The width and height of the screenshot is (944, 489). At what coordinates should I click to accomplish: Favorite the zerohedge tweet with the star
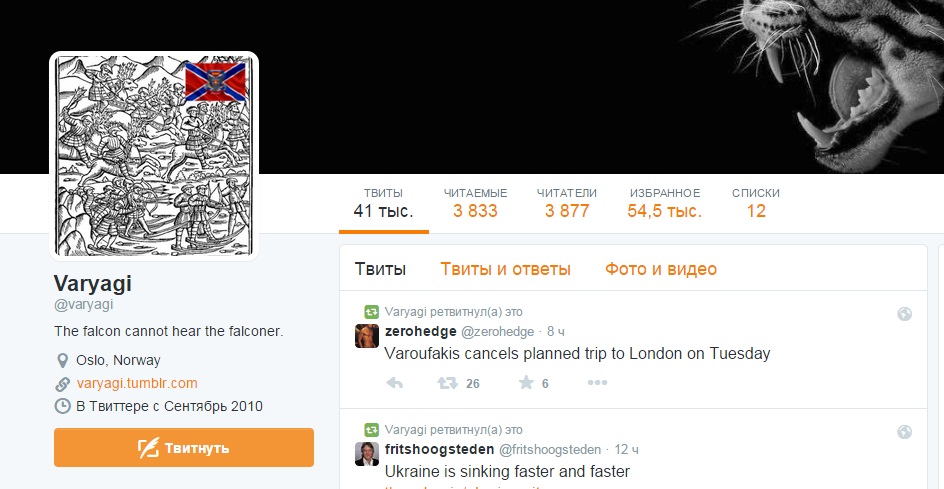[x=526, y=382]
